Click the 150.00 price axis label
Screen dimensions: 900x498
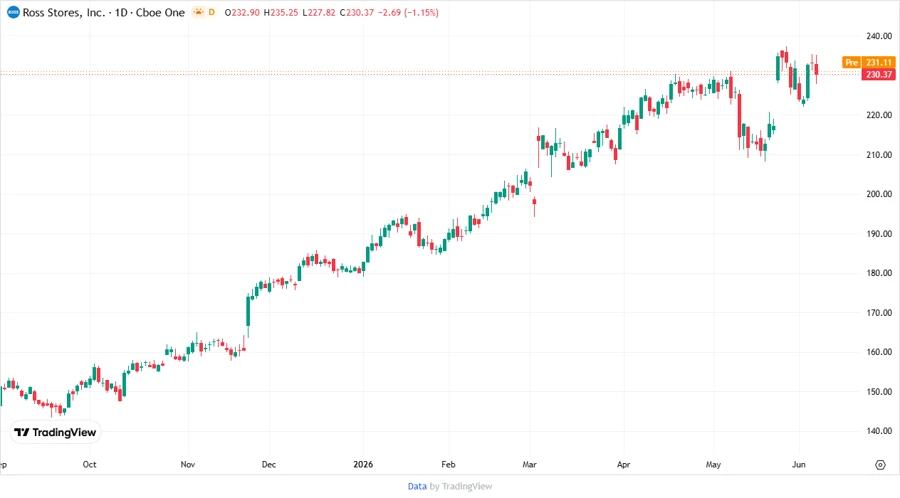coord(879,391)
